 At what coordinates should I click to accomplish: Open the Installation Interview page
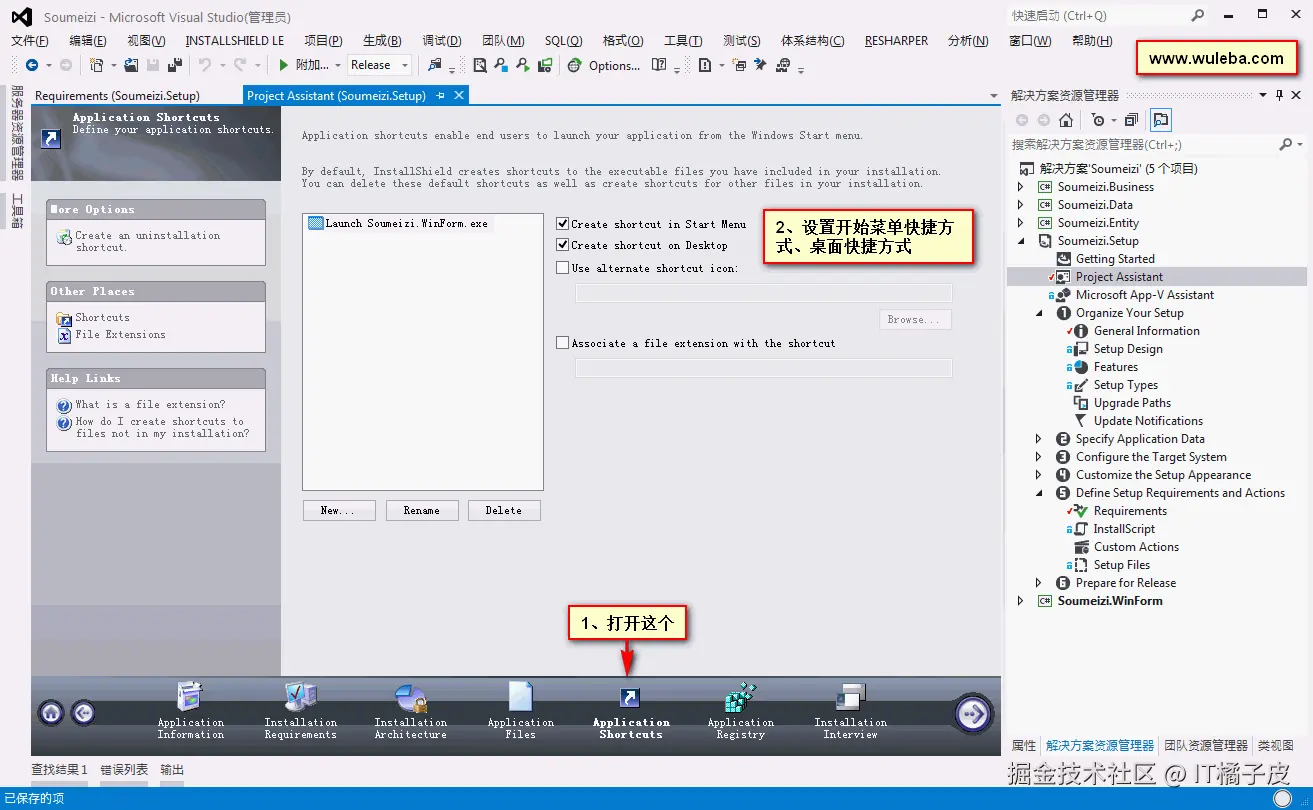point(849,710)
